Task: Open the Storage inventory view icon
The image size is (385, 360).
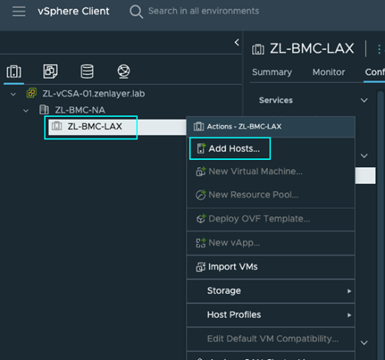Action: click(x=87, y=71)
